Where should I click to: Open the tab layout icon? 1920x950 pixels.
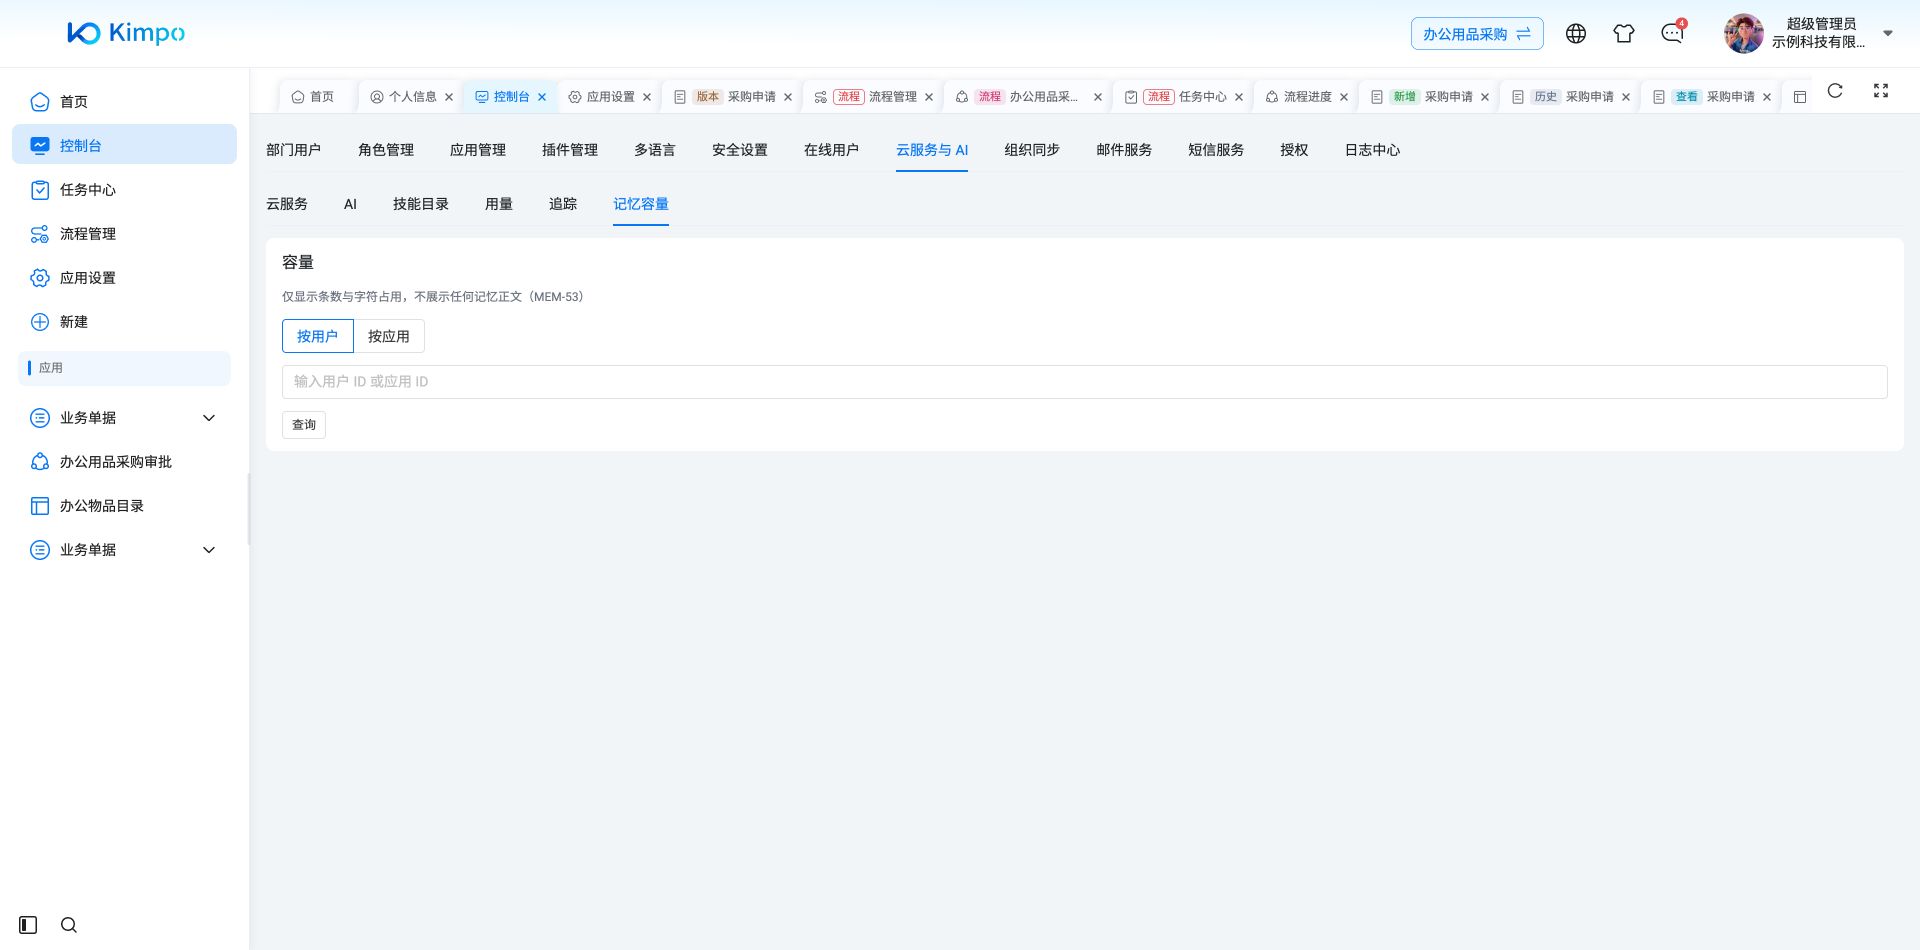(x=1800, y=97)
